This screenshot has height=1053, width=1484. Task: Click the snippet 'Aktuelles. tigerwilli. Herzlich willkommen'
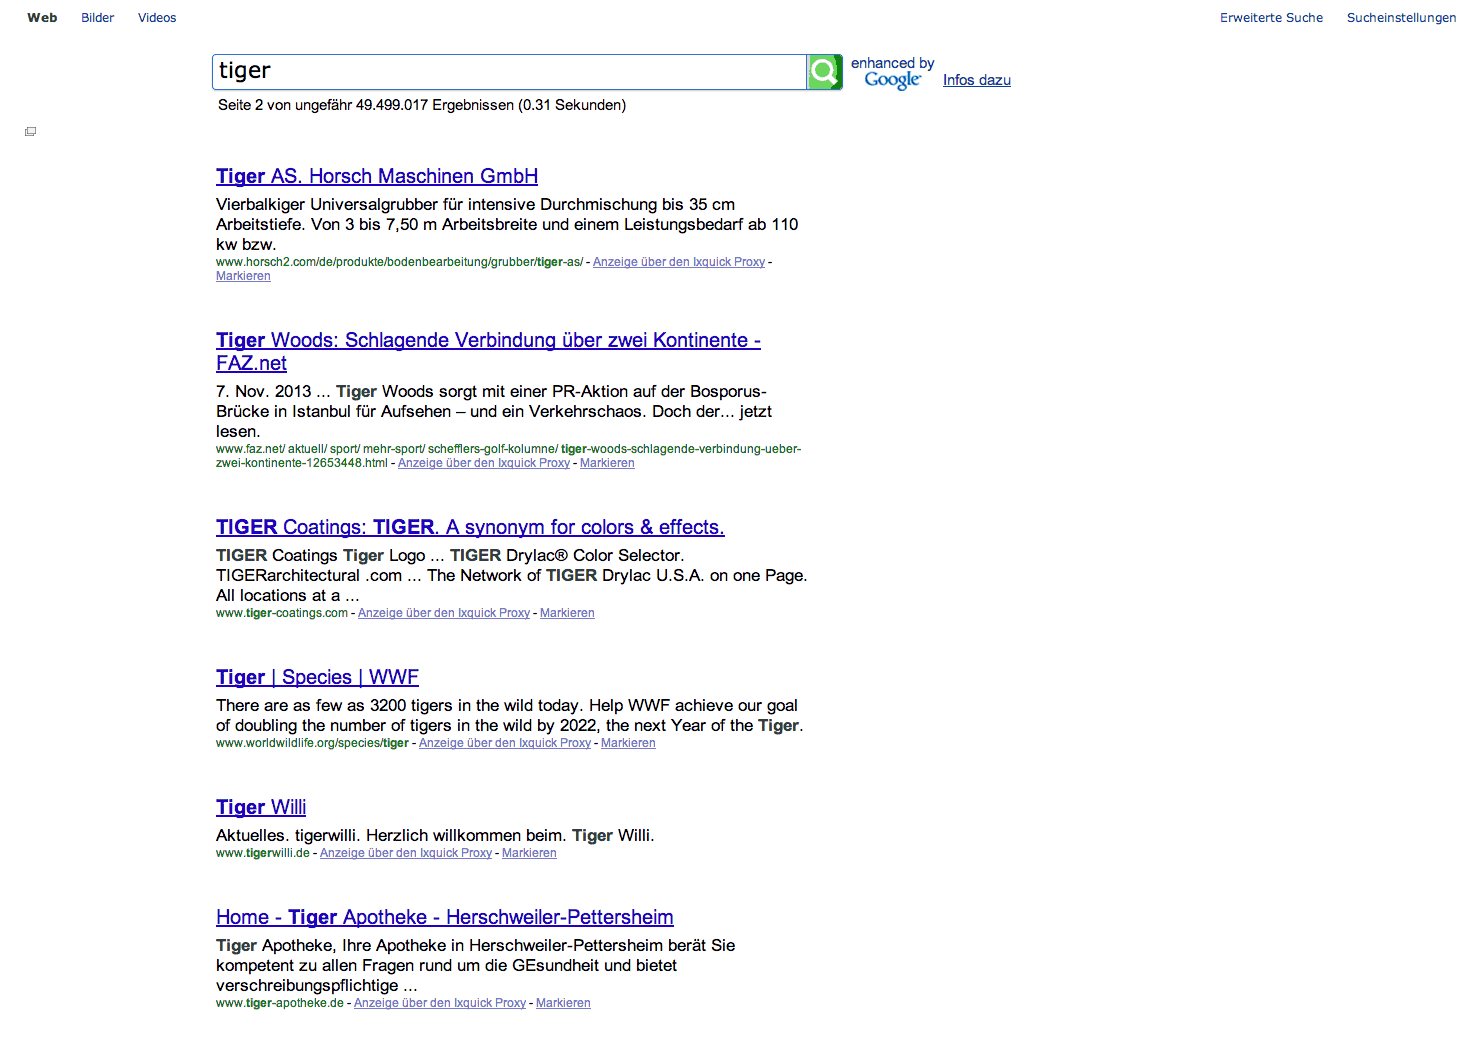click(435, 835)
